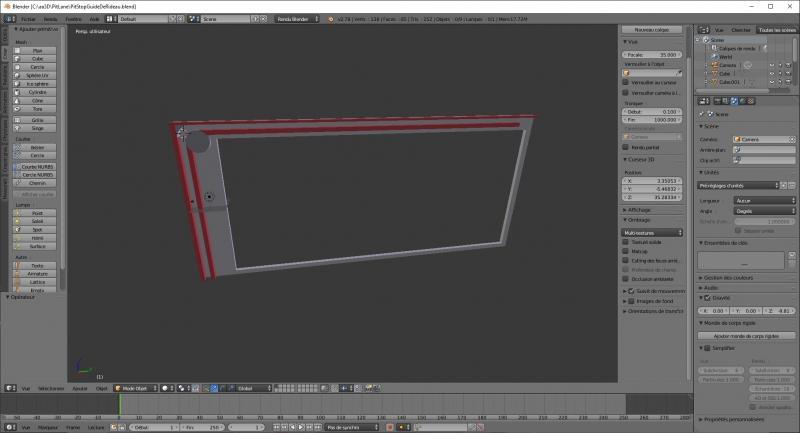The height and width of the screenshot is (433, 800).
Task: Open the Fichier menu
Action: click(x=26, y=19)
